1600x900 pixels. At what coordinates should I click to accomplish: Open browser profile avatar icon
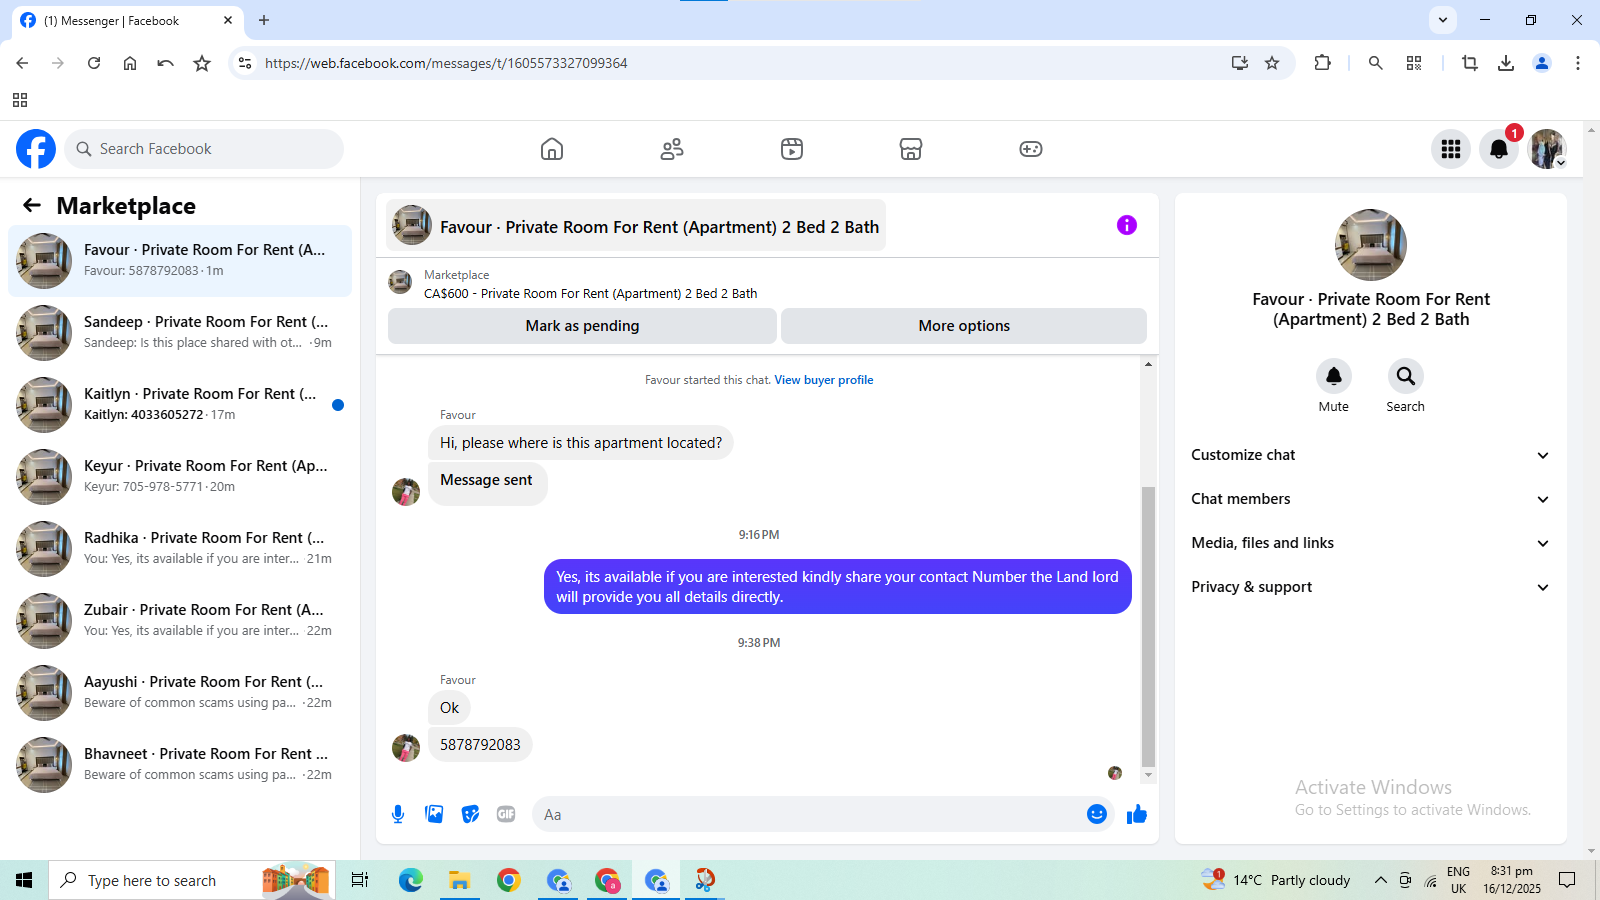coord(1542,63)
